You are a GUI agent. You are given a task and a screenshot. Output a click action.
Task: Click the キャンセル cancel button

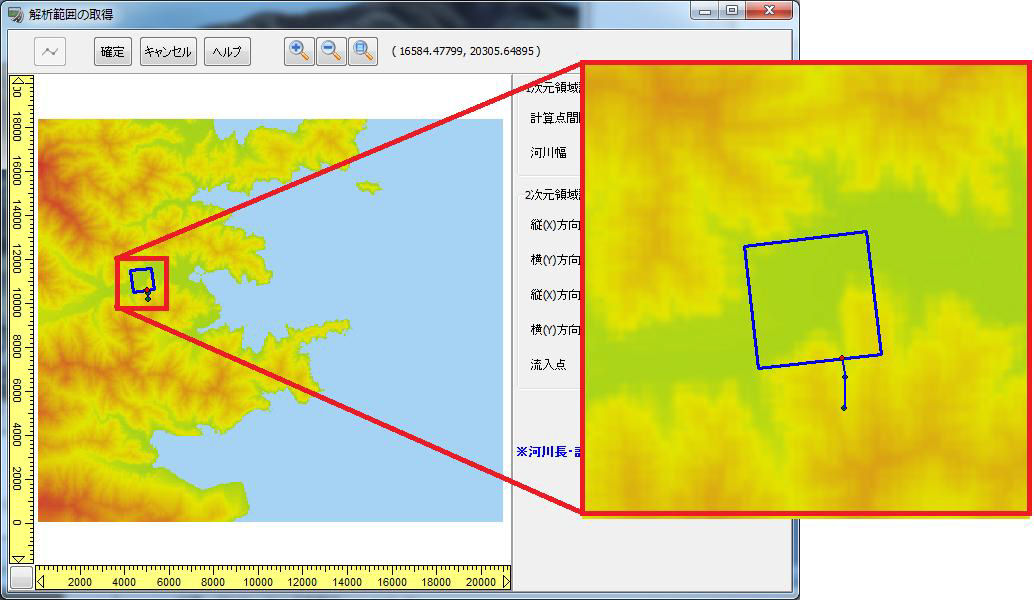pyautogui.click(x=168, y=51)
